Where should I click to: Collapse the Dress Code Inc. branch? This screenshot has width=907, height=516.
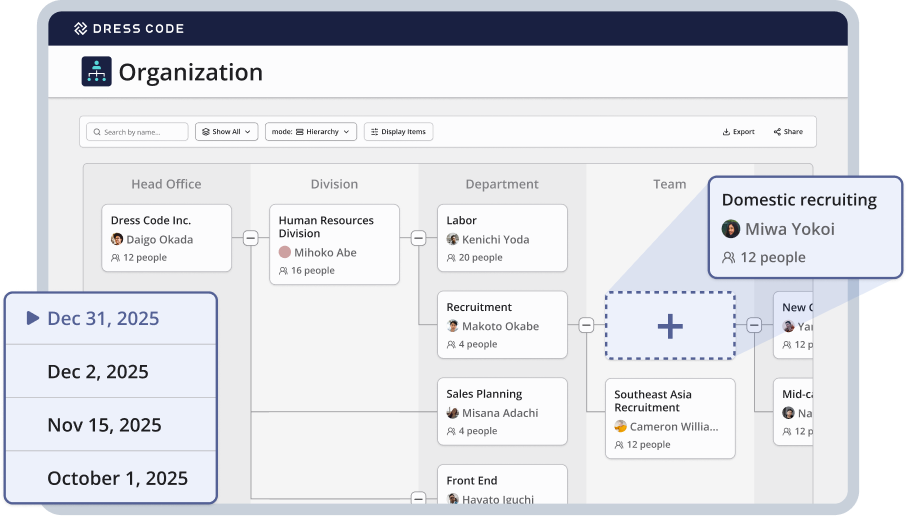click(x=250, y=238)
